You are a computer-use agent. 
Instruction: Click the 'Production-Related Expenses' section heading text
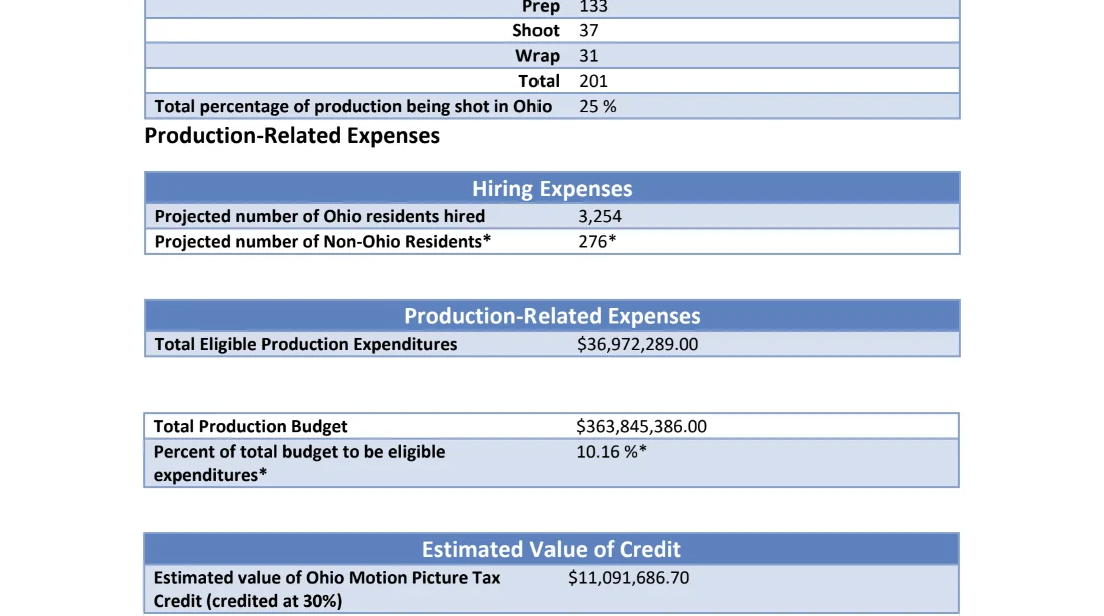[x=292, y=135]
